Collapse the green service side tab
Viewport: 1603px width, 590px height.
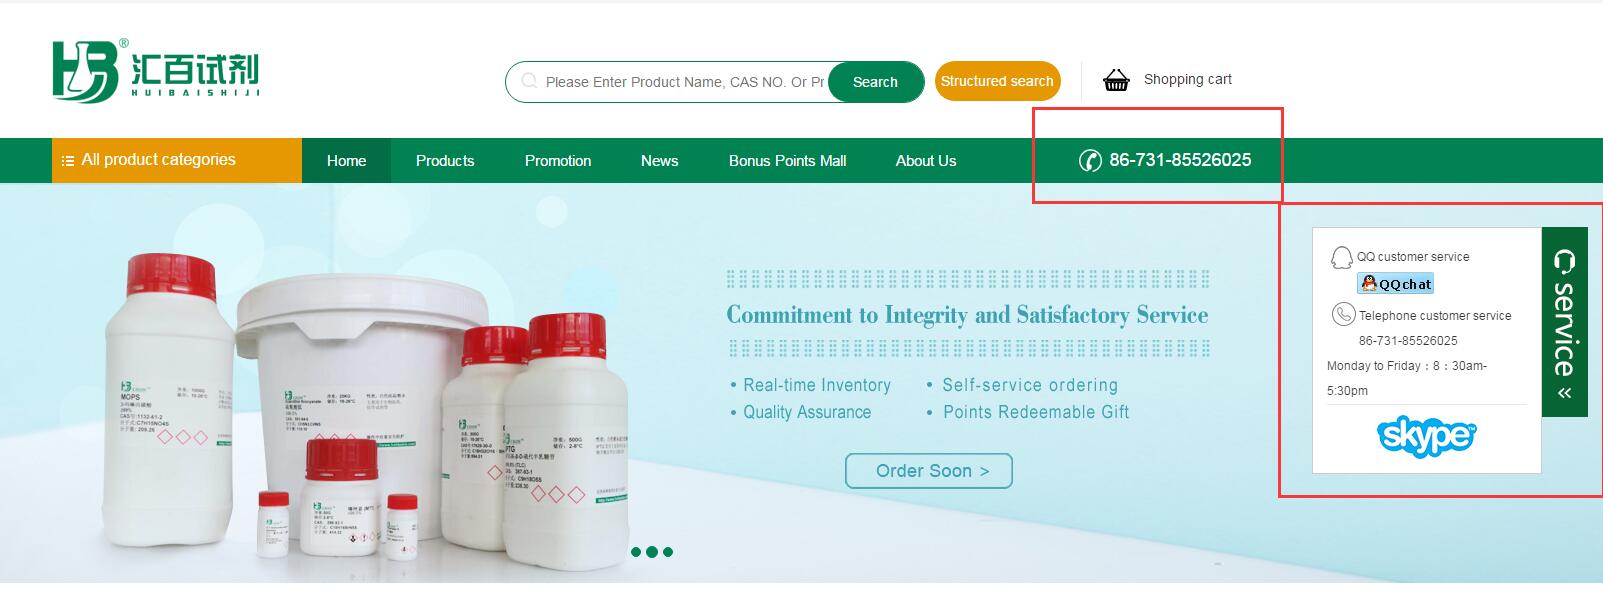(x=1564, y=321)
